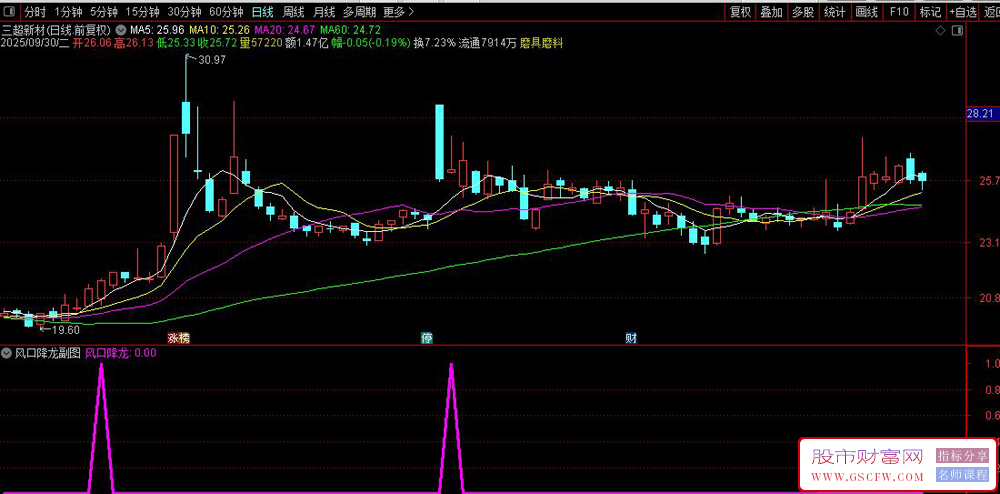Switch to 周线 weekly tab
This screenshot has height=494, width=1000.
pyautogui.click(x=293, y=11)
